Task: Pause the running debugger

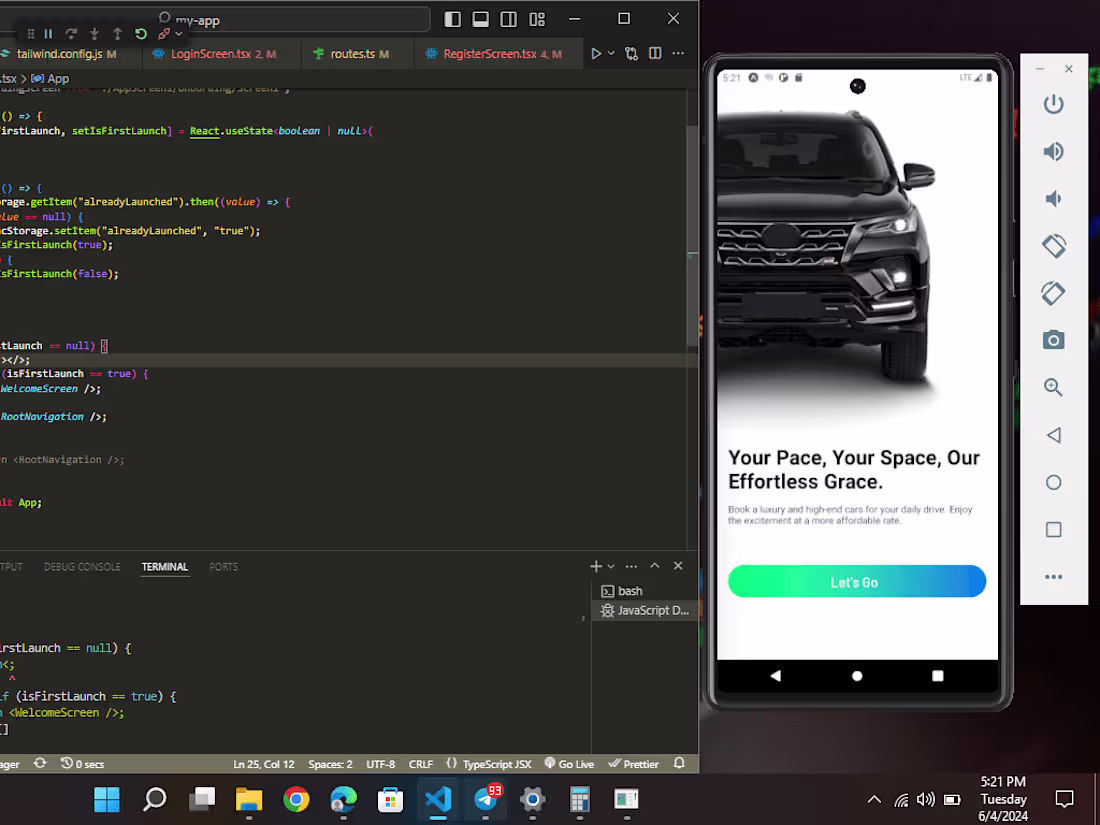Action: (x=47, y=33)
